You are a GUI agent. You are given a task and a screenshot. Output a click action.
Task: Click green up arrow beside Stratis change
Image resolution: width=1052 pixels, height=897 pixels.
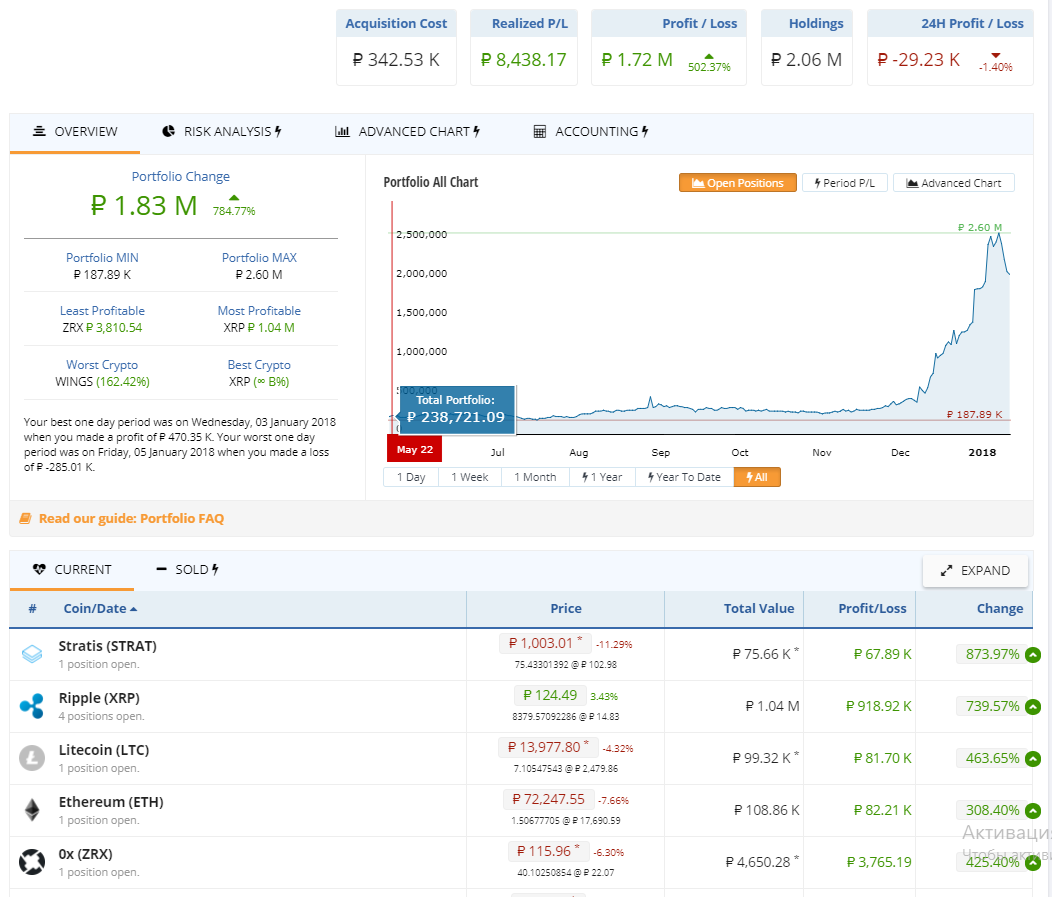coord(1033,655)
